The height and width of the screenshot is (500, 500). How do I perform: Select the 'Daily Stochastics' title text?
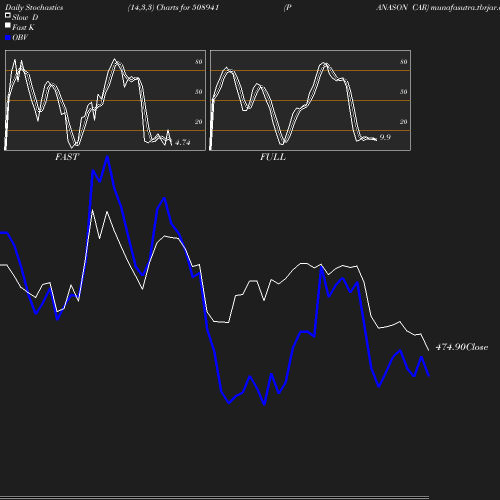34,8
